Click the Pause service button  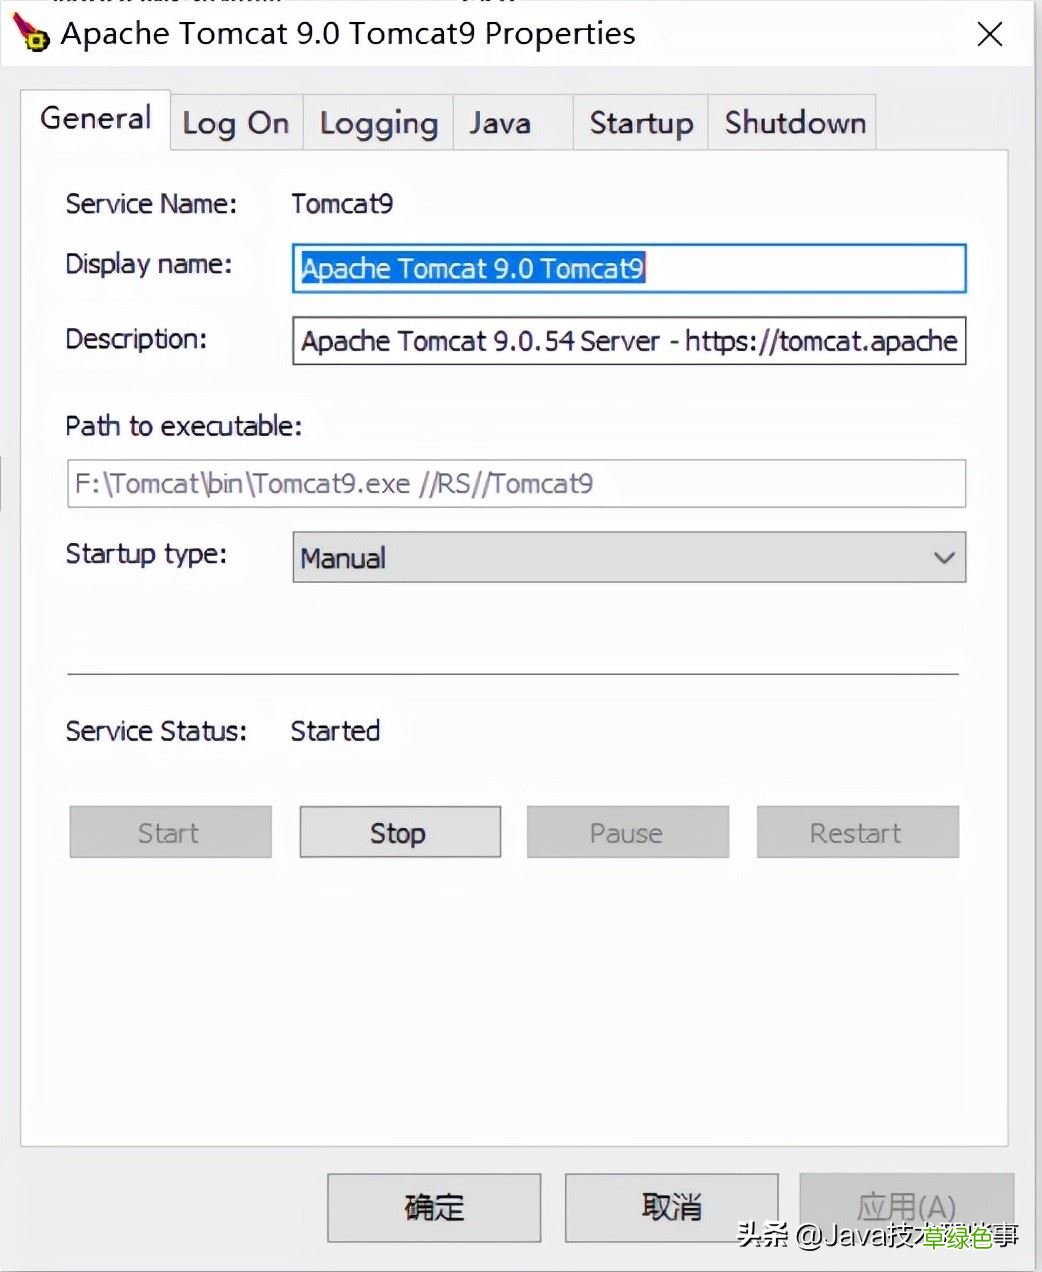point(628,832)
